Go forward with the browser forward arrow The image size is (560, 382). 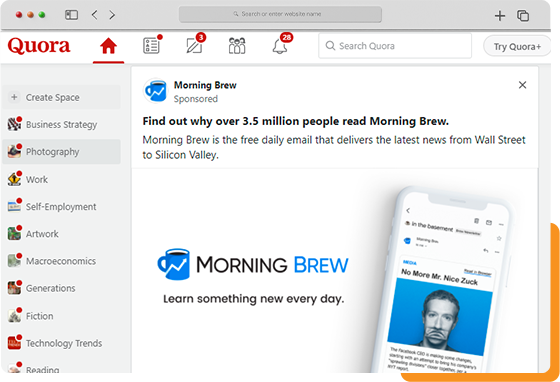112,15
